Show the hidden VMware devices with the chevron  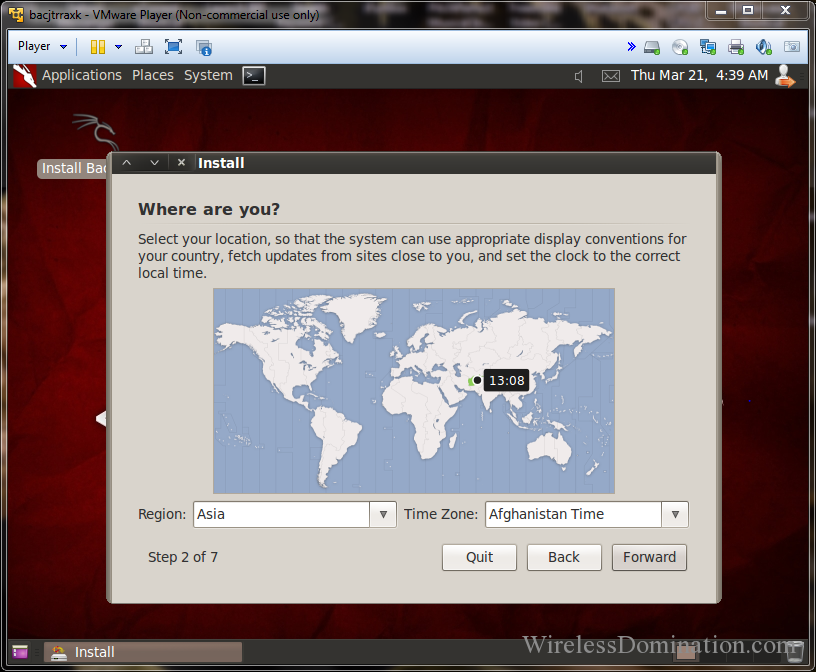(631, 47)
